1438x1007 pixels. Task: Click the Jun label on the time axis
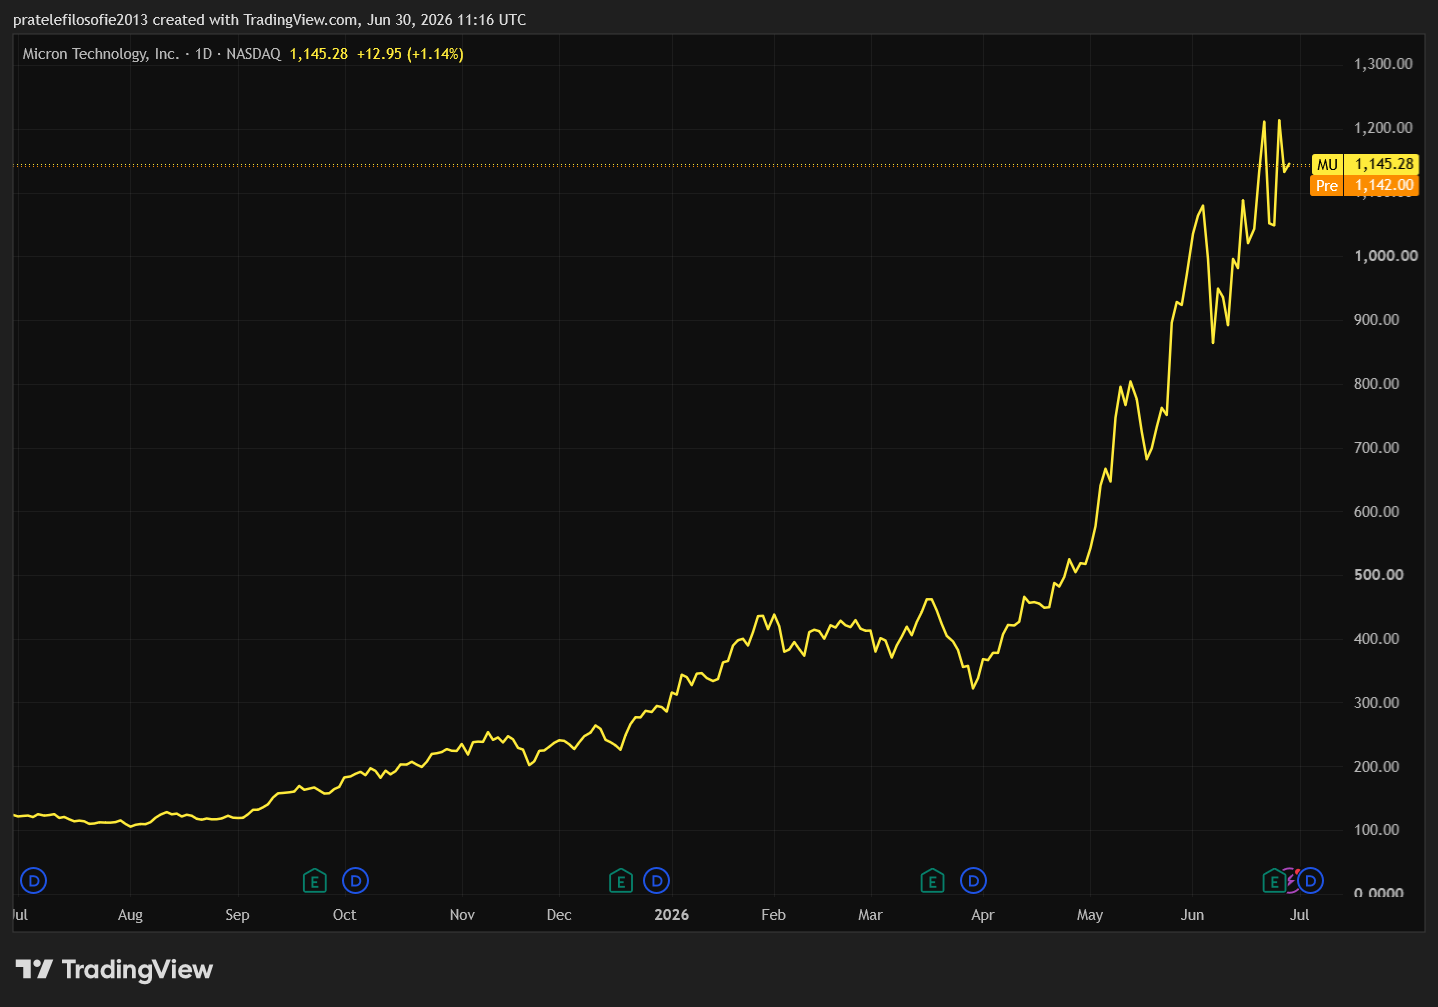[x=1192, y=915]
